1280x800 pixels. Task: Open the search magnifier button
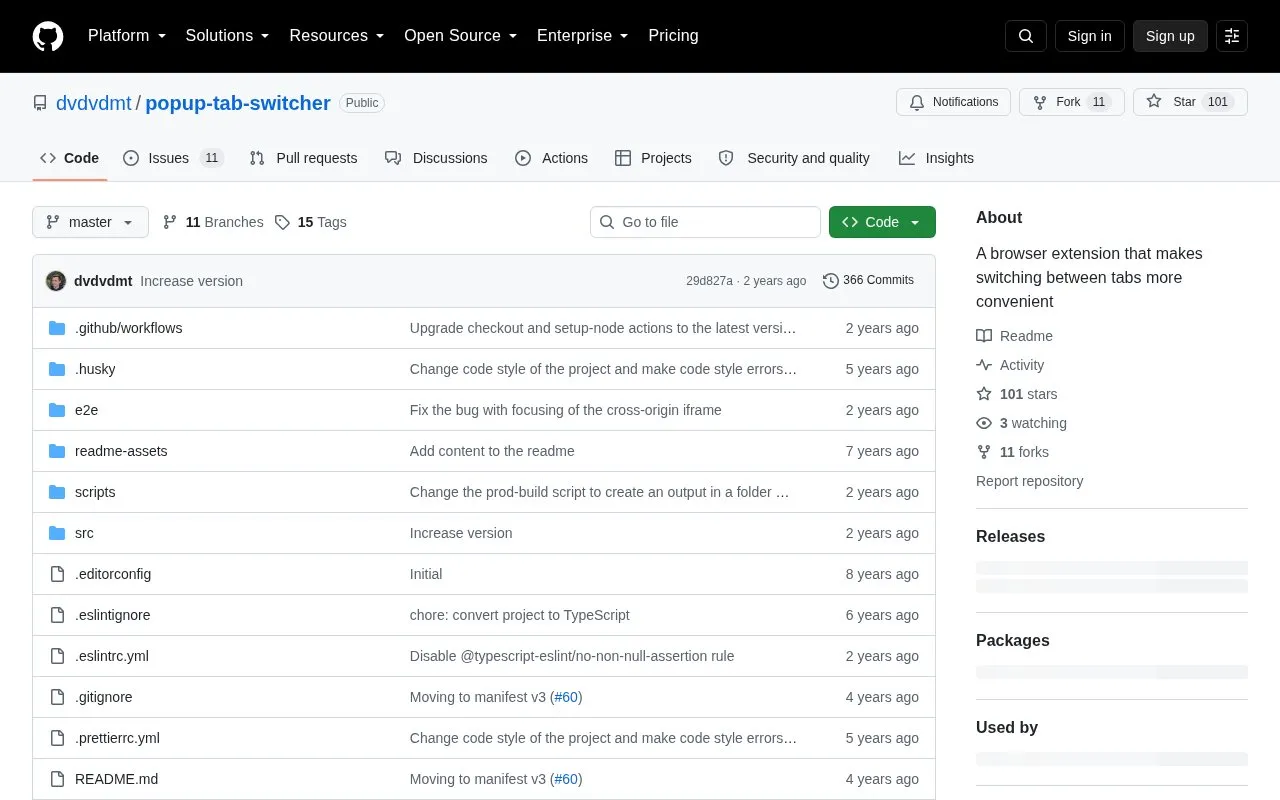[x=1026, y=36]
